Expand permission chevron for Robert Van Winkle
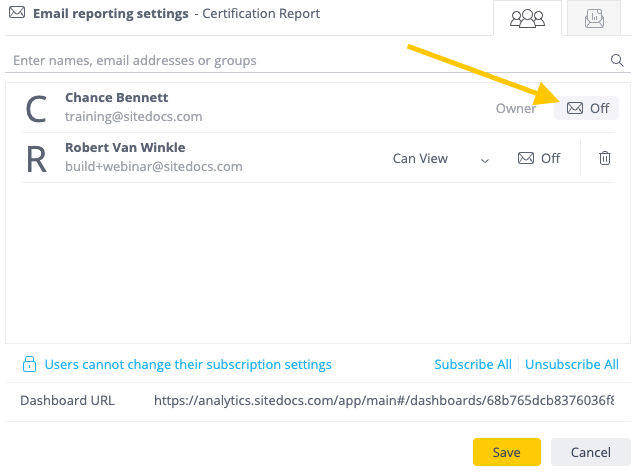The height and width of the screenshot is (476, 641). point(485,160)
